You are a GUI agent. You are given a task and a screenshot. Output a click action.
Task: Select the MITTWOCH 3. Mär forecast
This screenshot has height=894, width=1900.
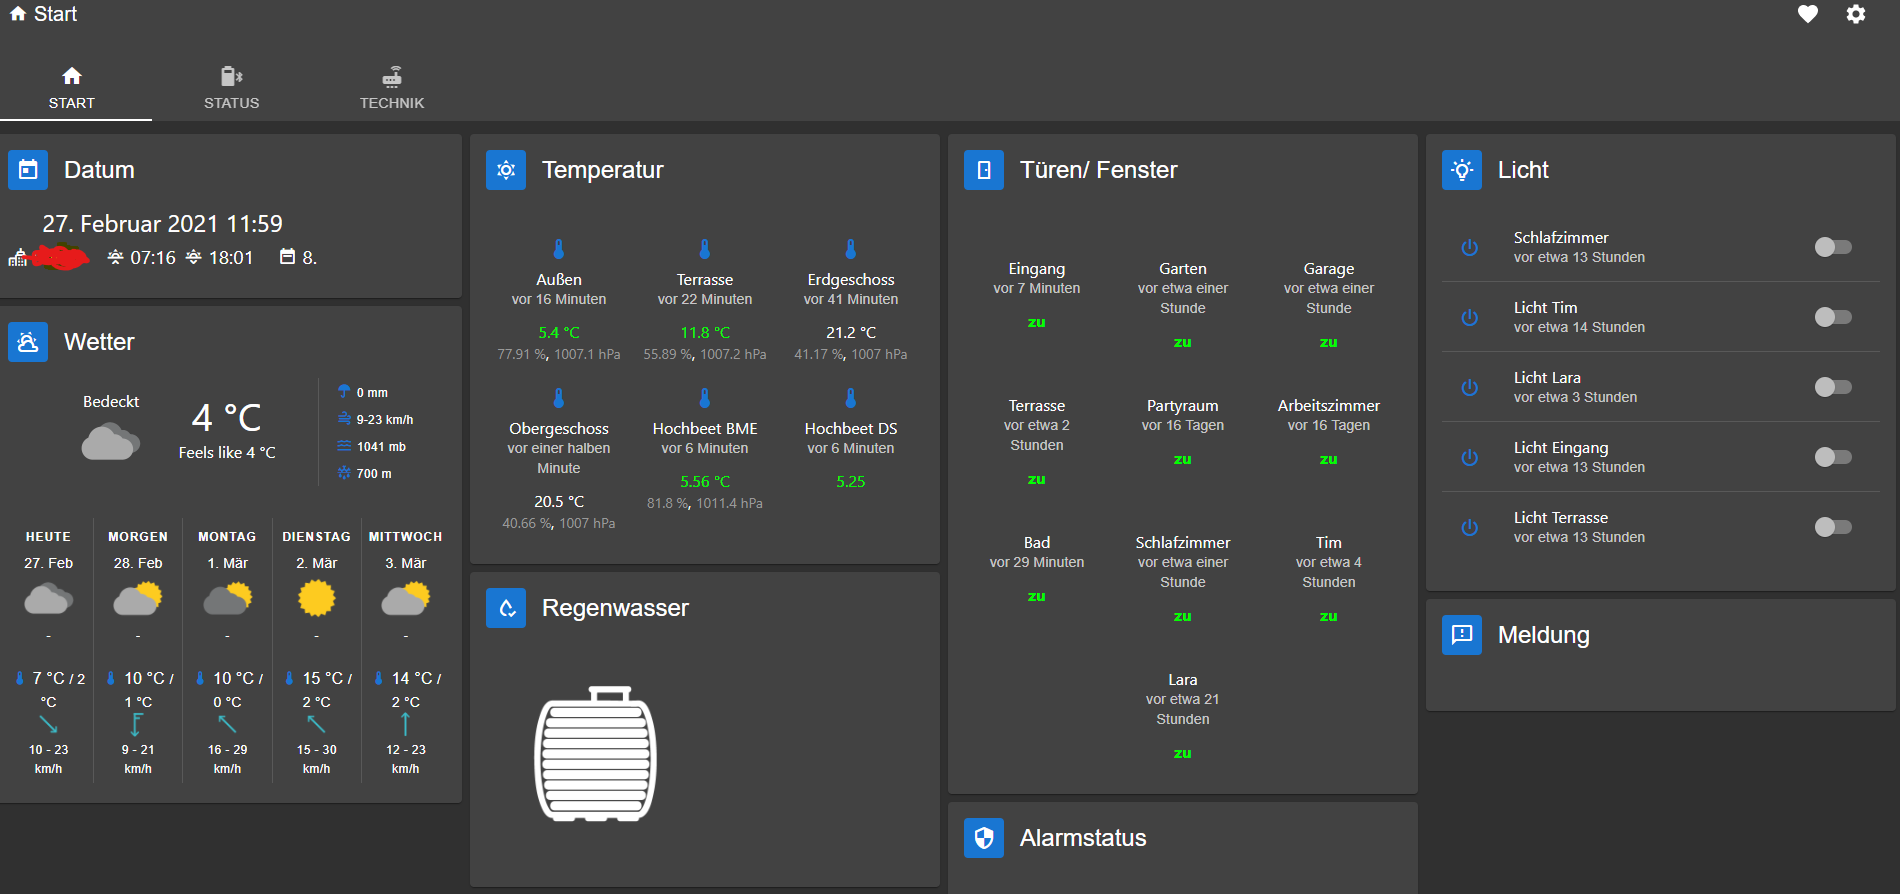(405, 652)
